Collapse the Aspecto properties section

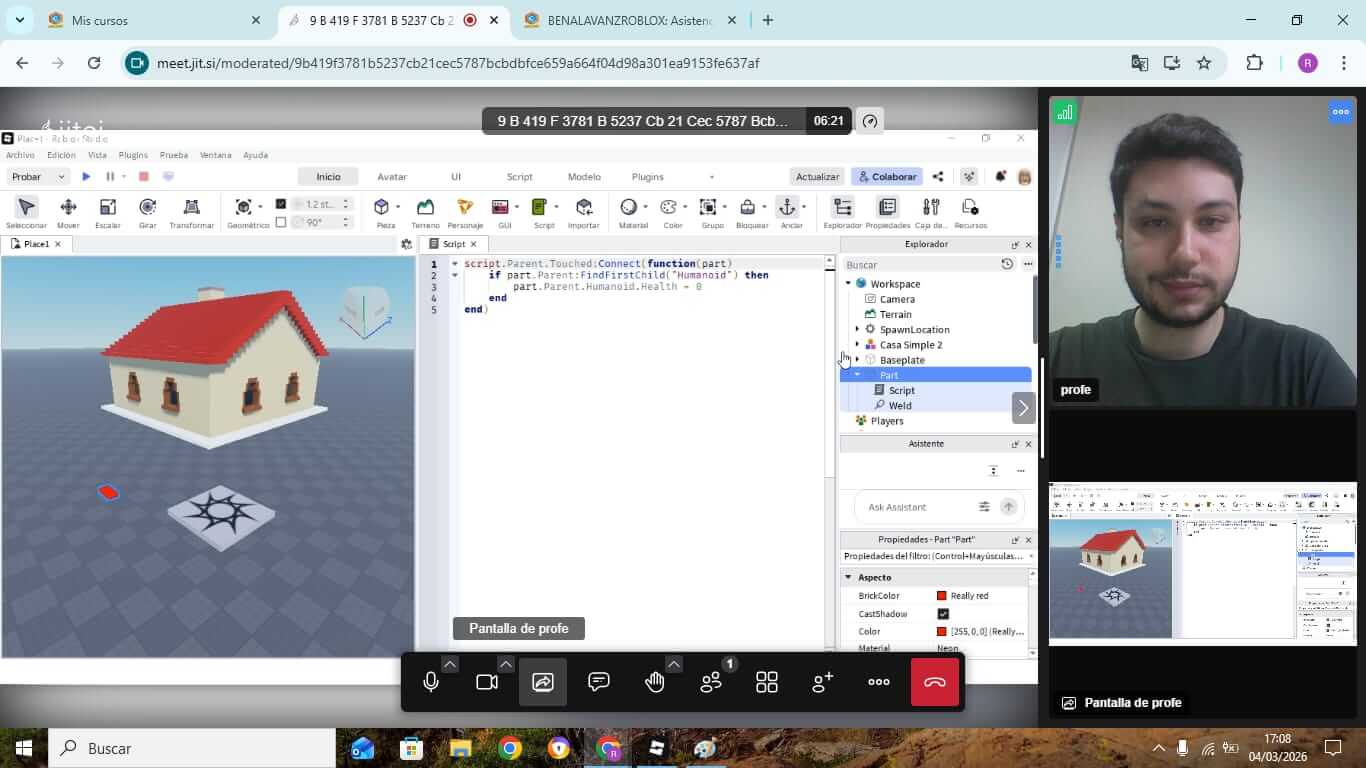[x=848, y=577]
